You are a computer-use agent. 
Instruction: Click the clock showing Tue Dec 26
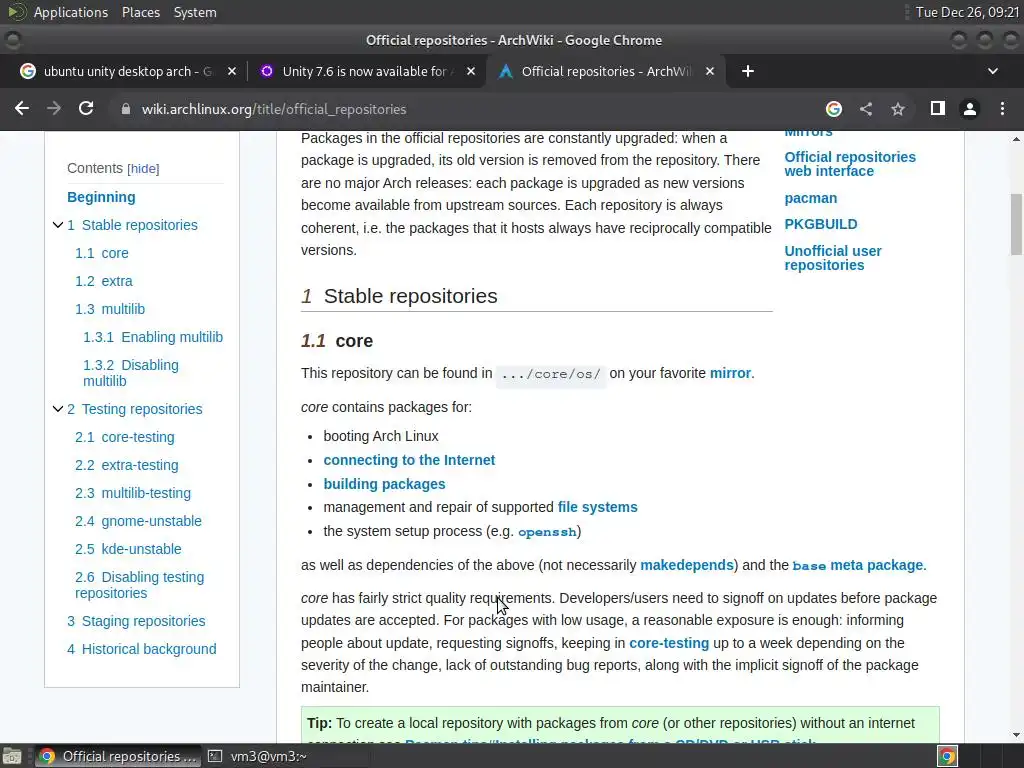pos(967,12)
